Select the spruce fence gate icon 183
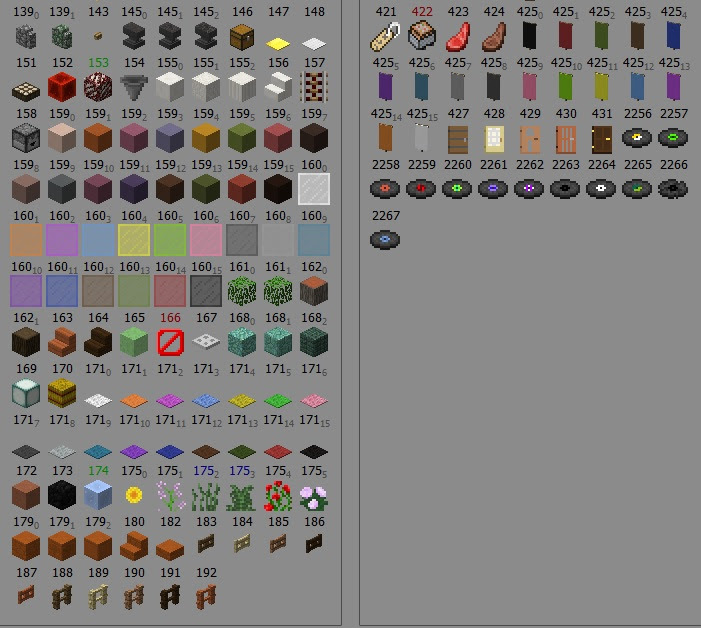The image size is (701, 628). (x=206, y=544)
